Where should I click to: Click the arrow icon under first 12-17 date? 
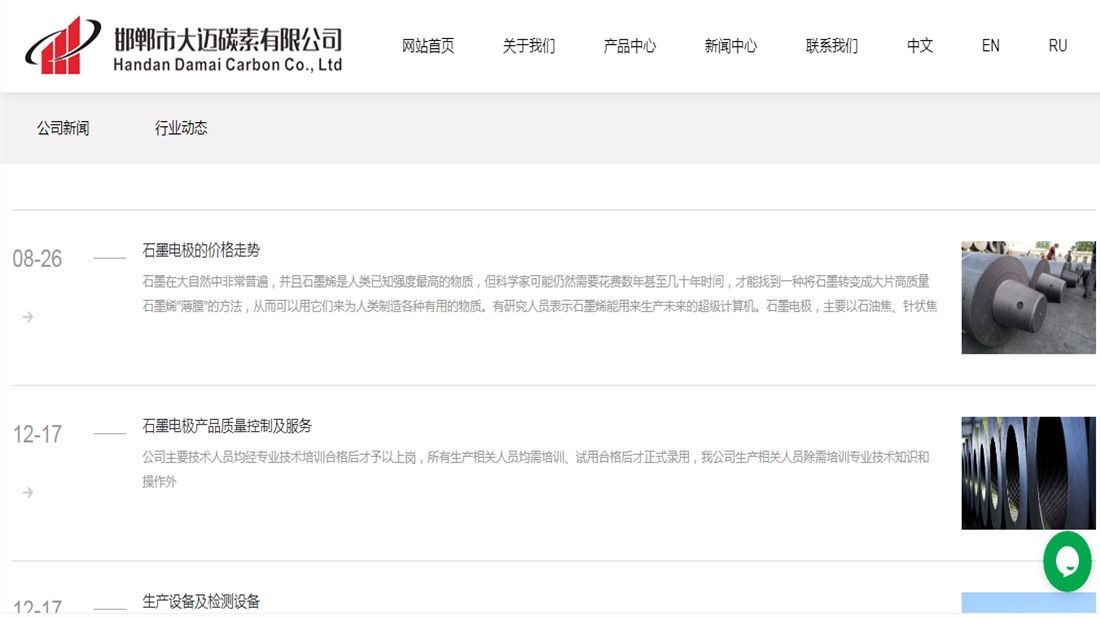27,492
